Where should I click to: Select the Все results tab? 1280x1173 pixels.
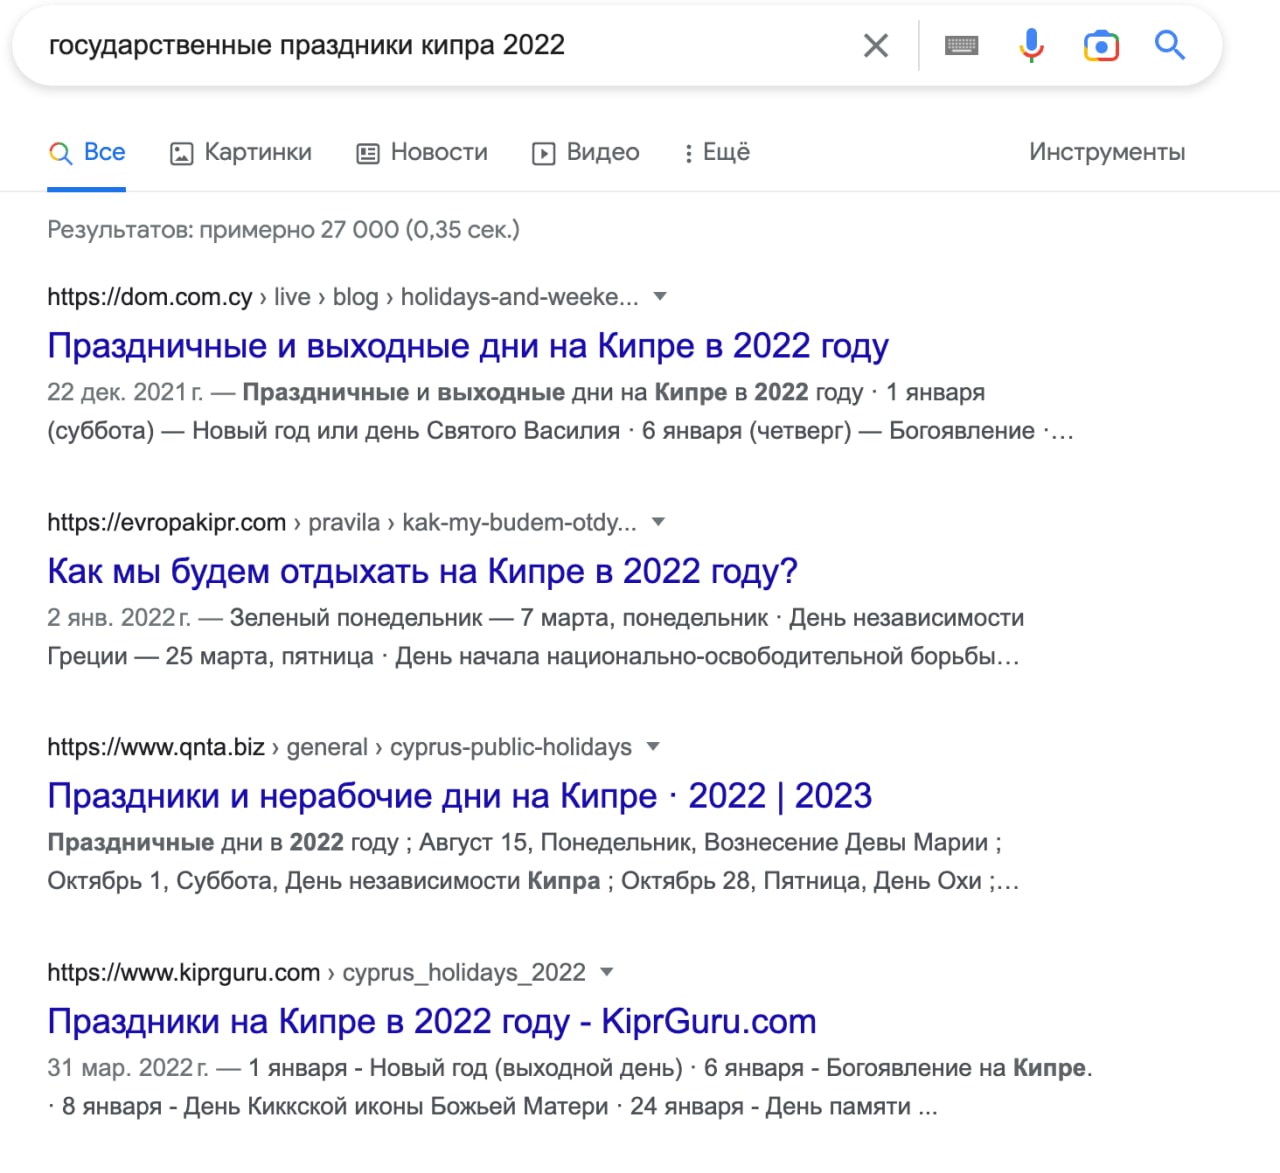87,153
